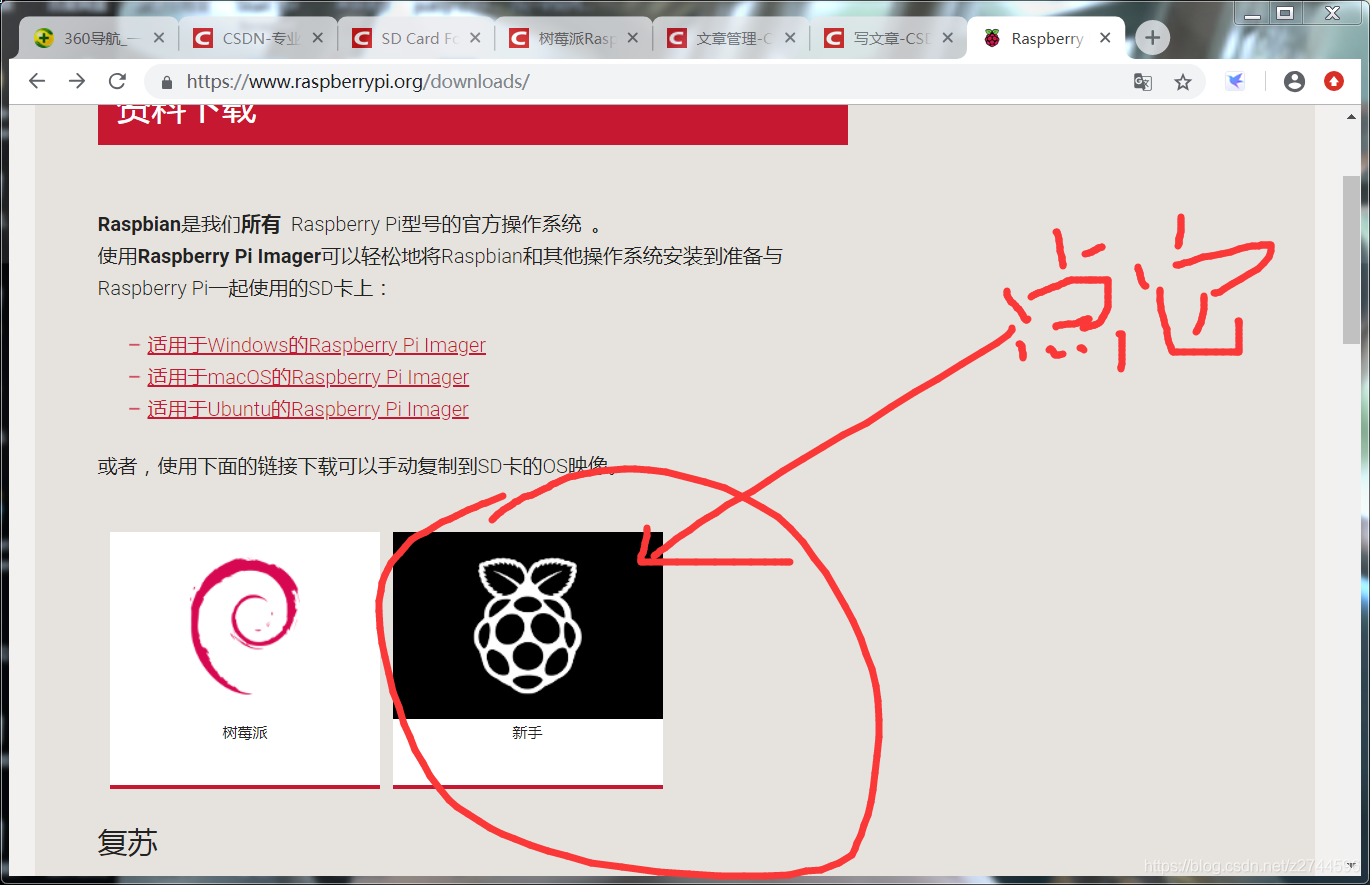
Task: Click the page's vertical scrollbar thumb
Action: point(1352,260)
